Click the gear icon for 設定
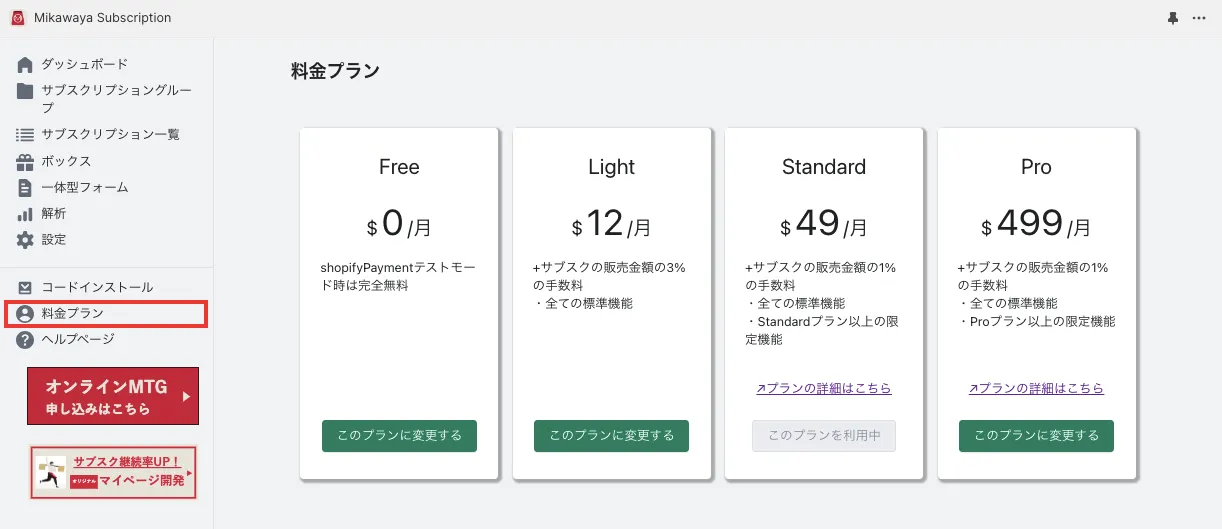 25,240
